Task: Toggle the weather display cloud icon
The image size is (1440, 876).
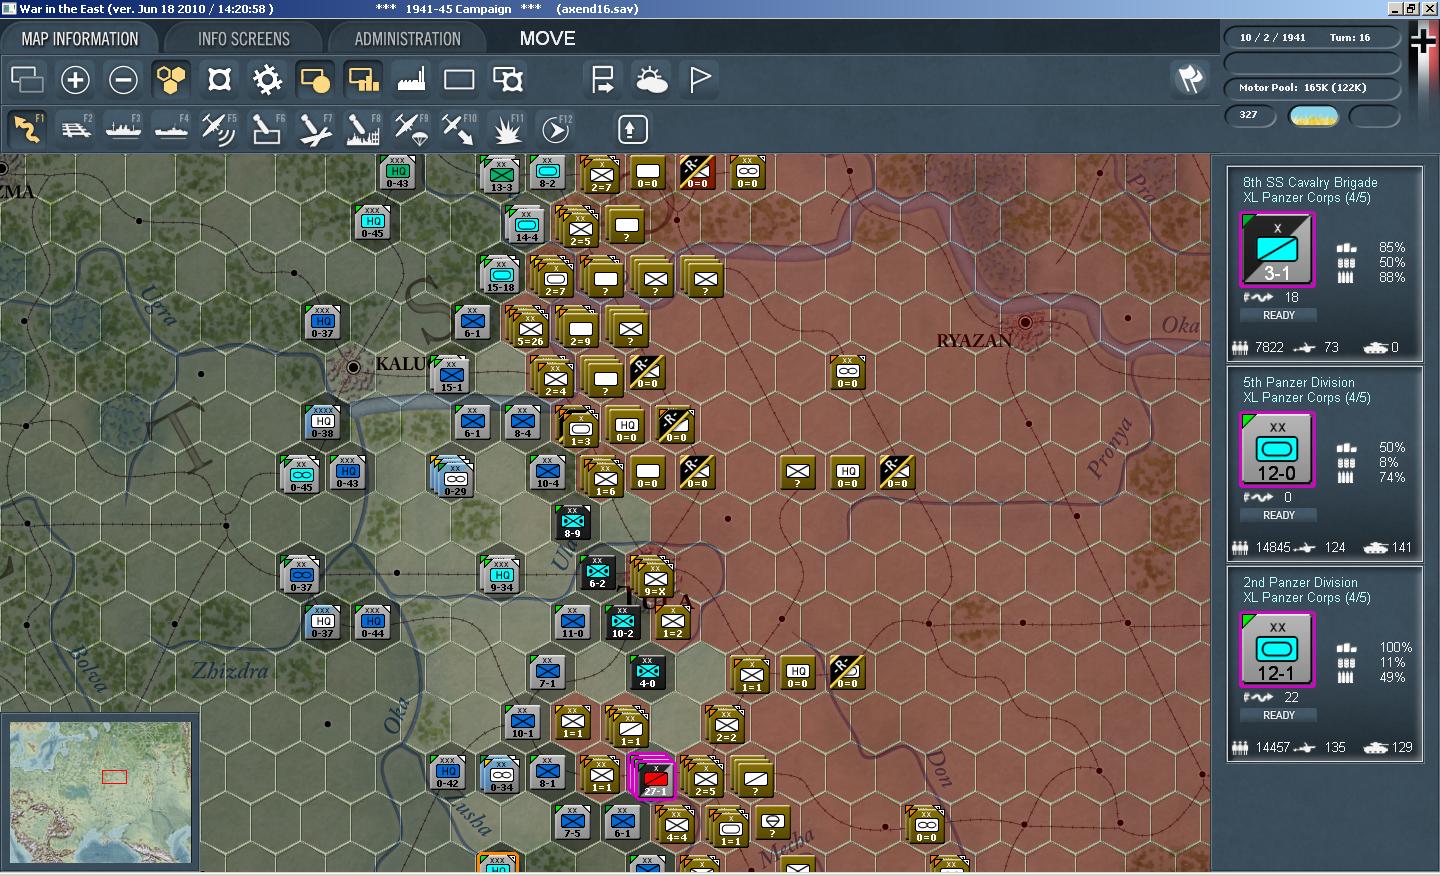Action: pyautogui.click(x=651, y=79)
